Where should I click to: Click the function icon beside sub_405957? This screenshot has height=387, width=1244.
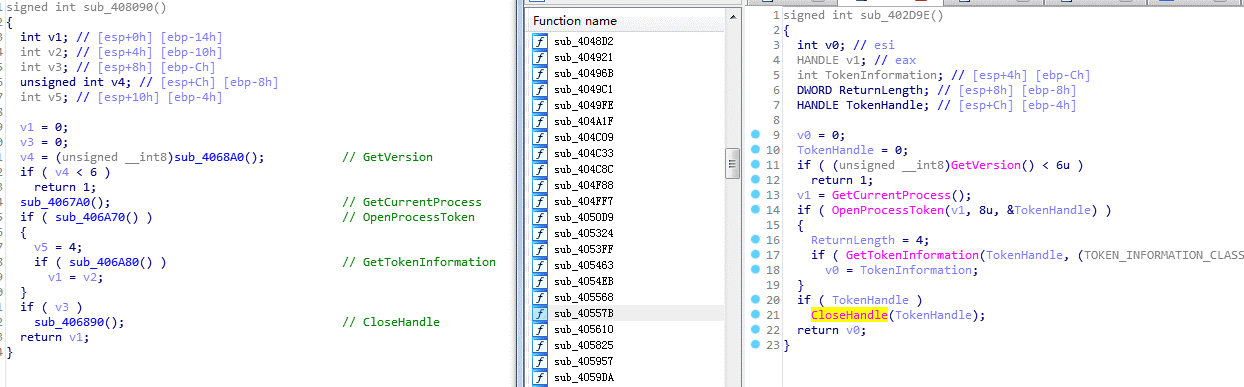tap(540, 361)
